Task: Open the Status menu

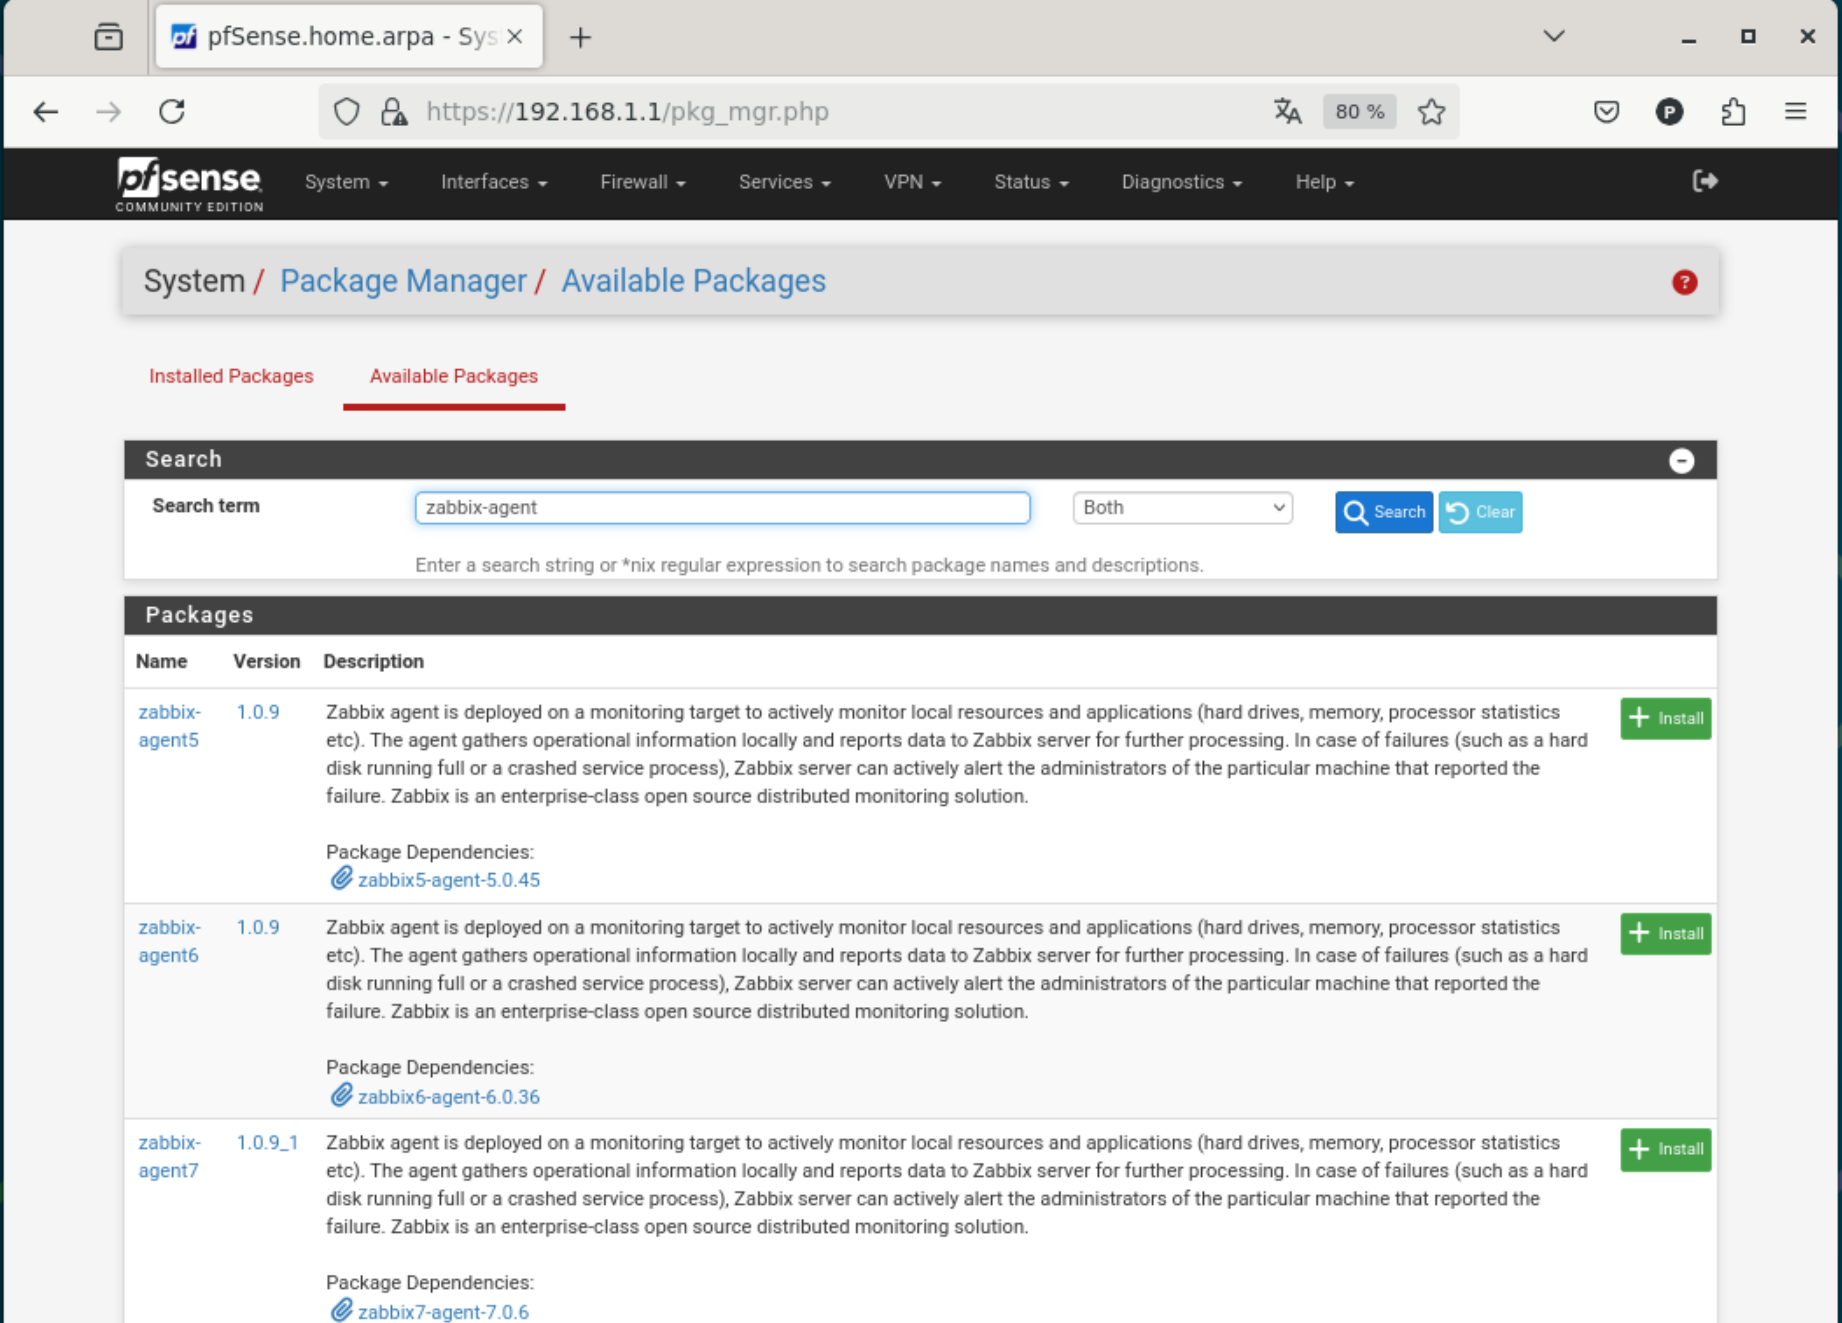Action: [x=1031, y=182]
